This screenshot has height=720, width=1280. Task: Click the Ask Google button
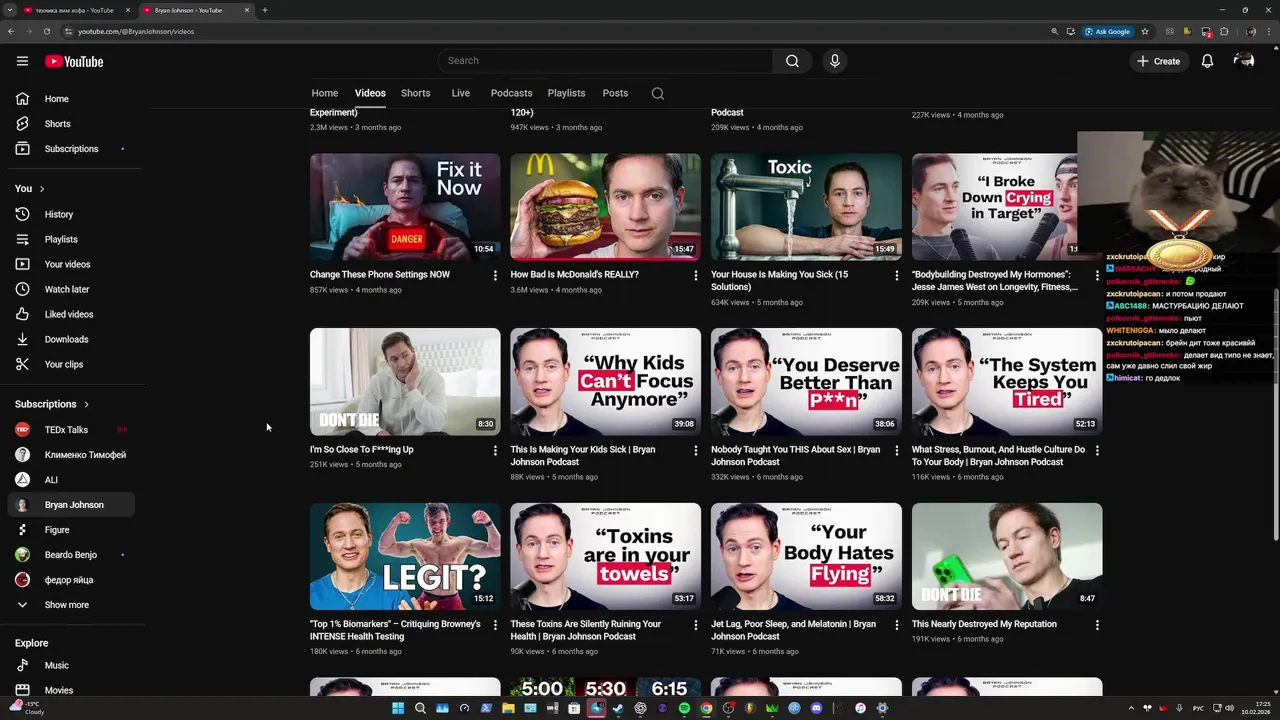pos(1107,31)
